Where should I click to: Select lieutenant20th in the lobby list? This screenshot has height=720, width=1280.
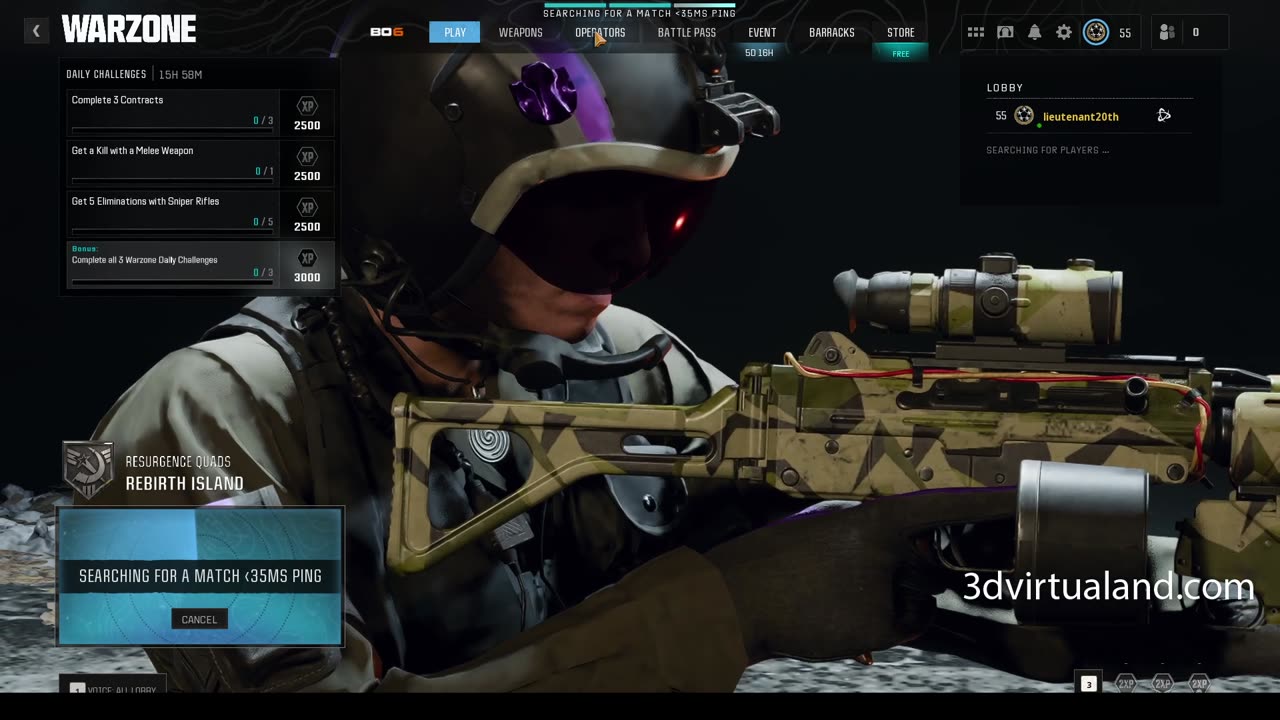pos(1081,116)
